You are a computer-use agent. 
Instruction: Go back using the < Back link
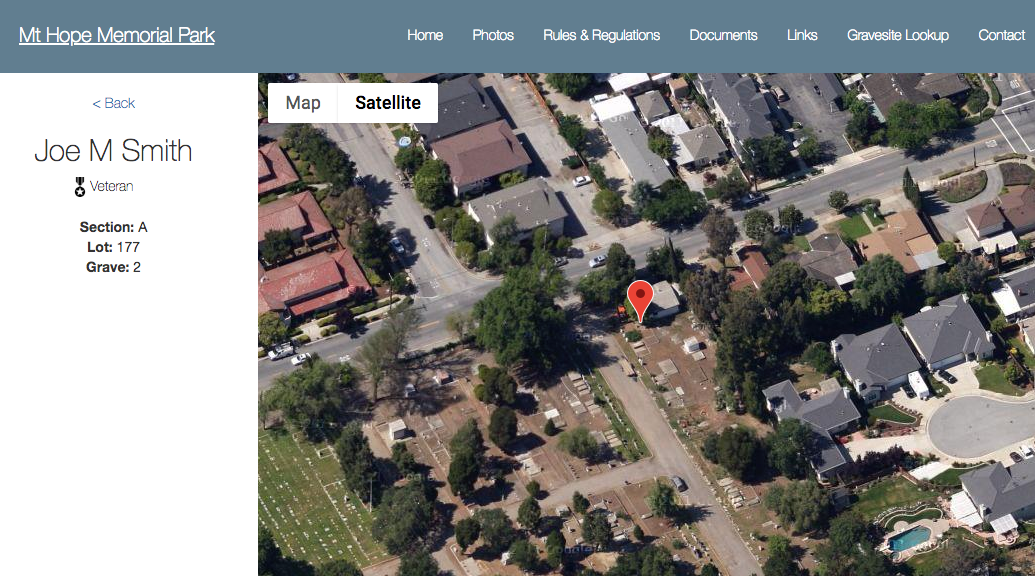[x=114, y=103]
